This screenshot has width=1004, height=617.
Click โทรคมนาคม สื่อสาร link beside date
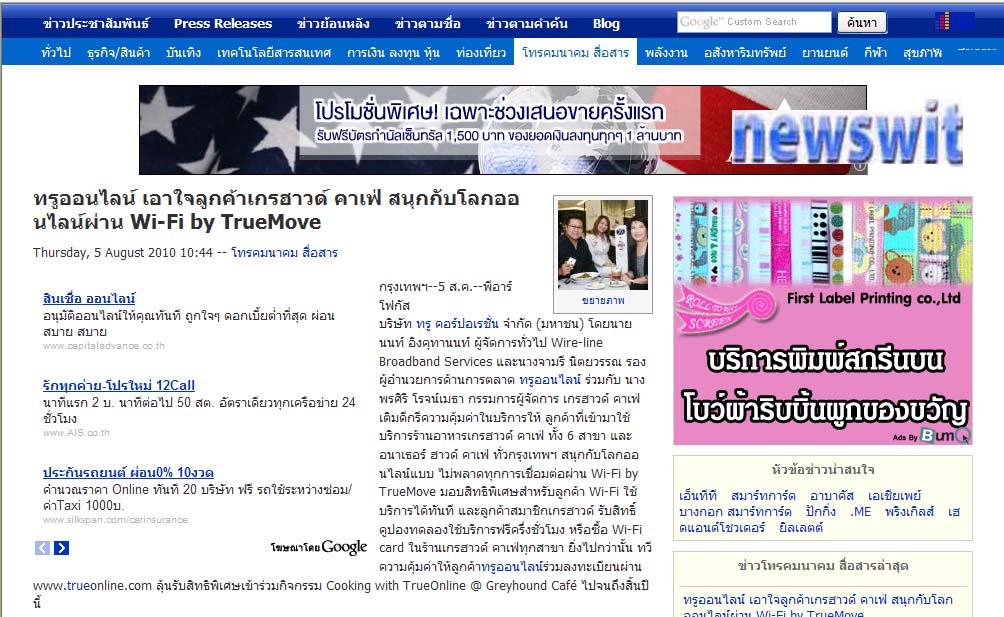[x=284, y=252]
